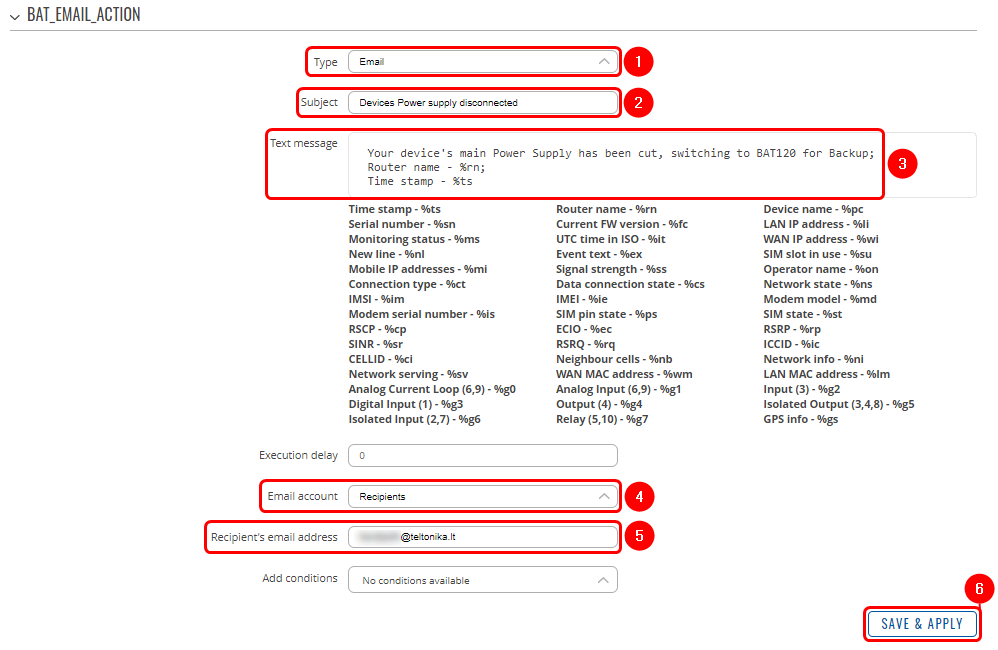Click the 'Device name - %pc' variable hint
998x650 pixels.
click(813, 209)
